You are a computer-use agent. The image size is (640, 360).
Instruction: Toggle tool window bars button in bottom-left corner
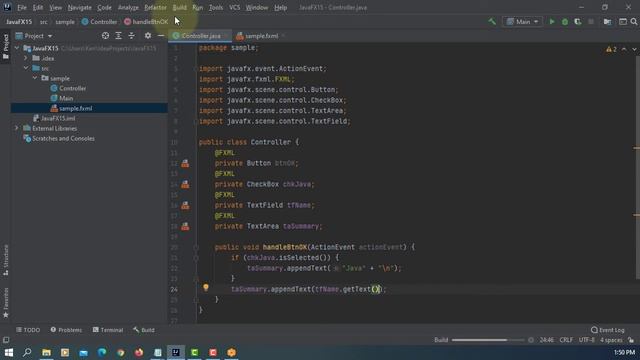pos(6,340)
